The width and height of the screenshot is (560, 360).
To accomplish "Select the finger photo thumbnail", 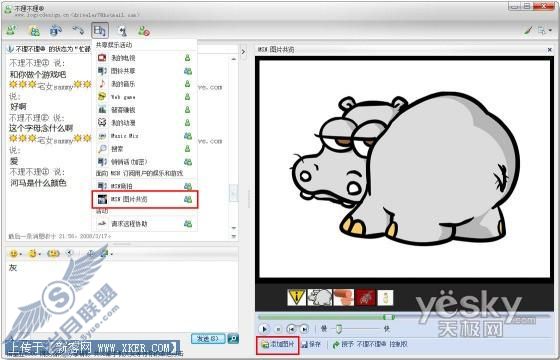I will [x=344, y=298].
